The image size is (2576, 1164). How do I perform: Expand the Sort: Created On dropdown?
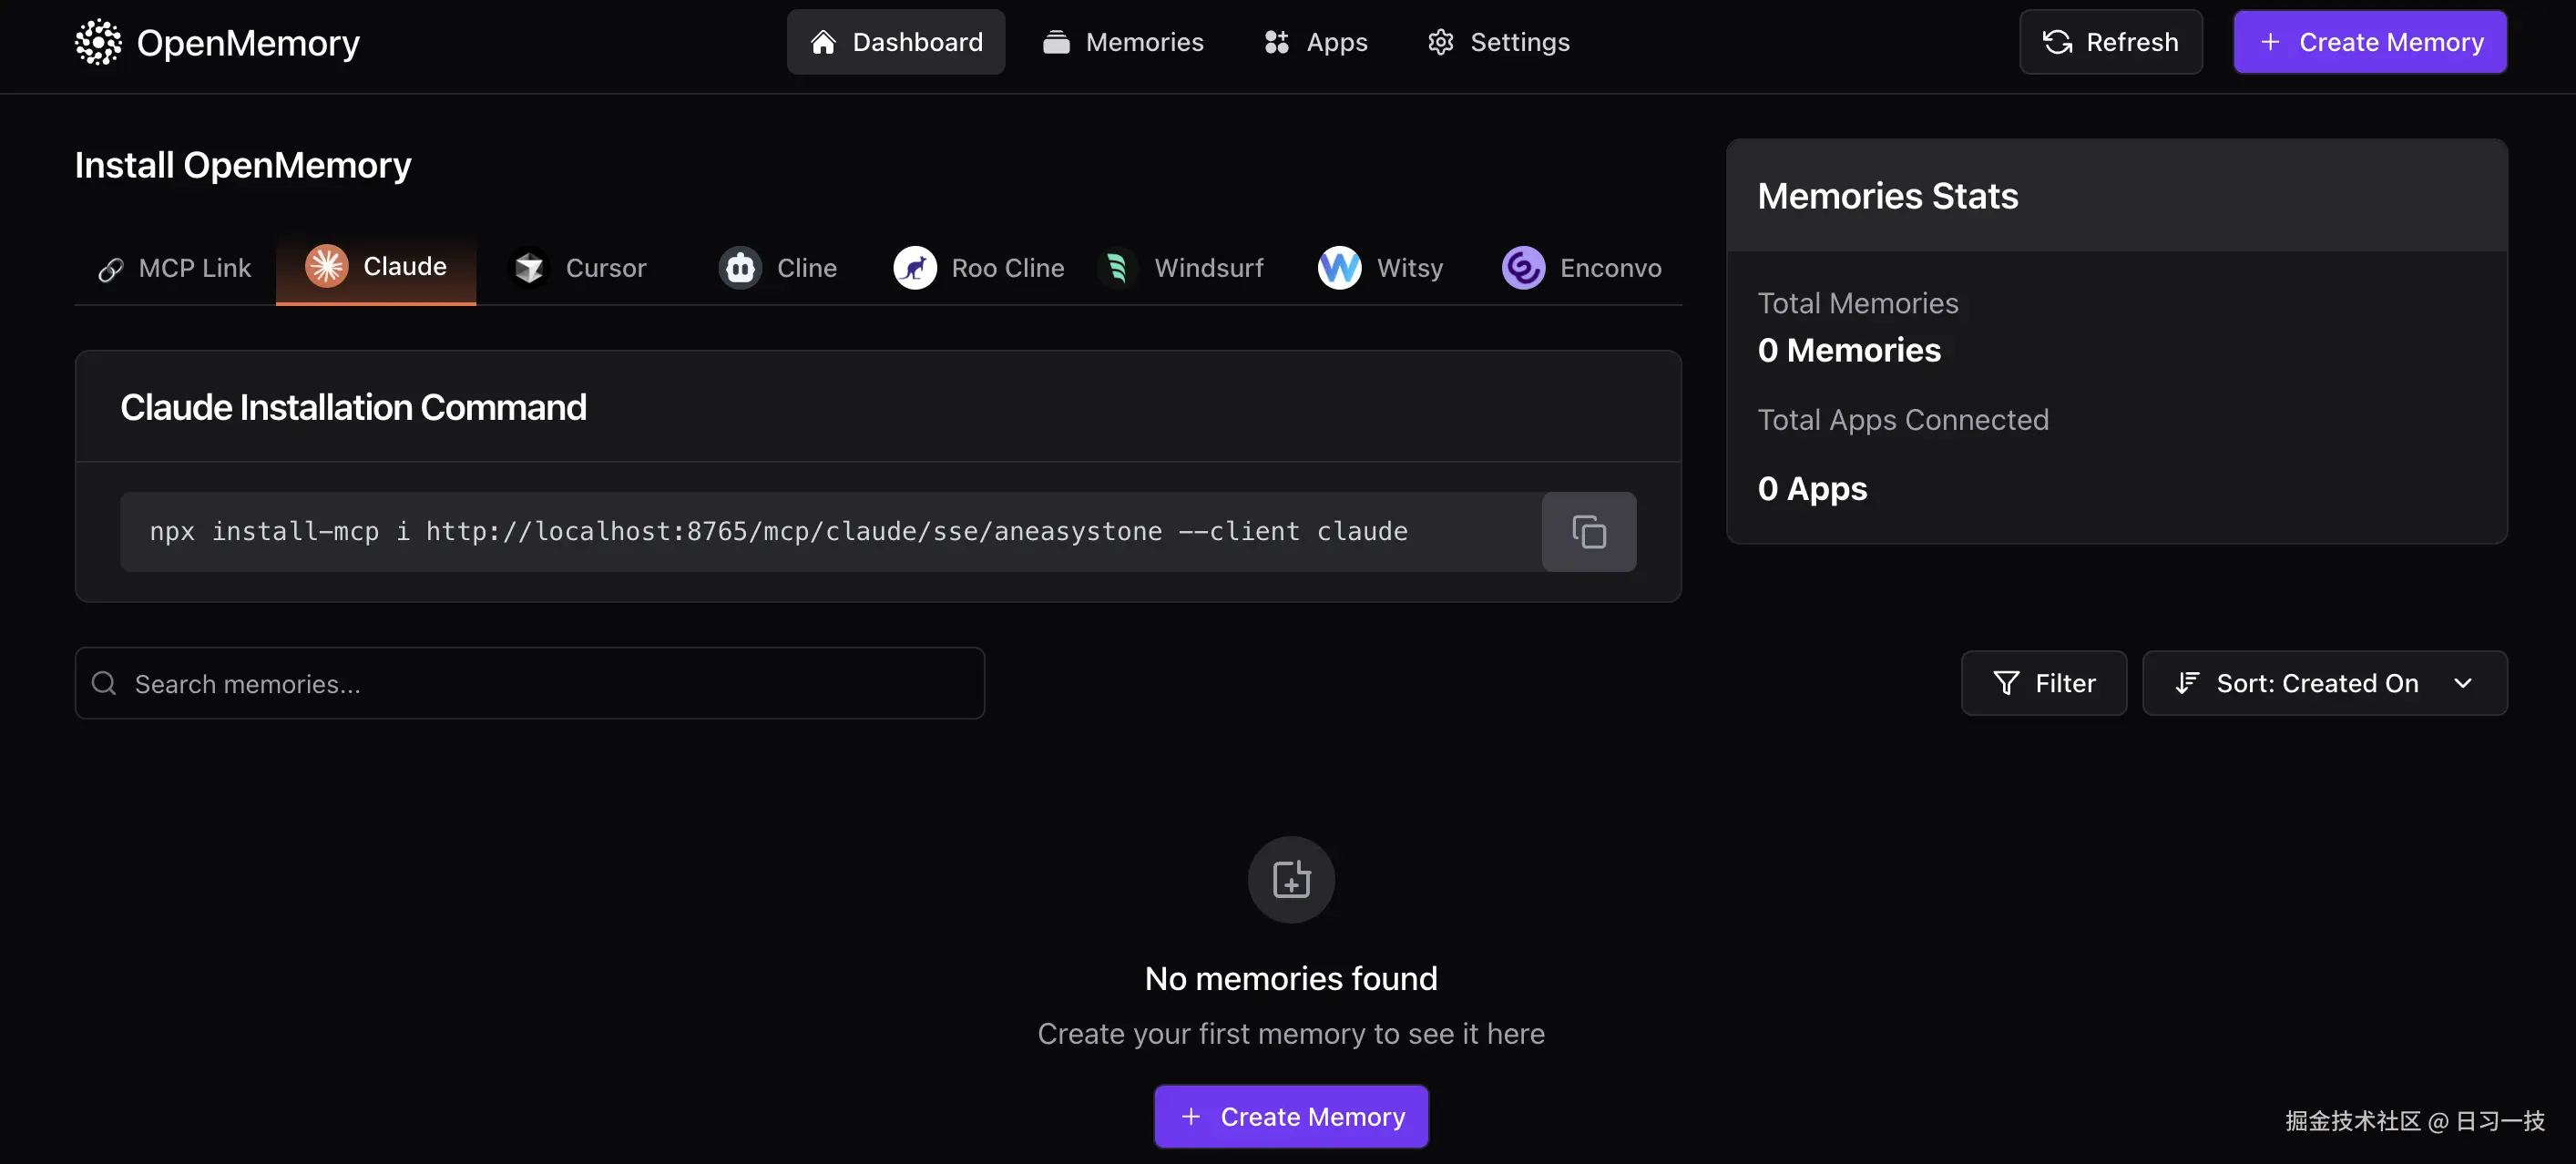[x=2325, y=682]
